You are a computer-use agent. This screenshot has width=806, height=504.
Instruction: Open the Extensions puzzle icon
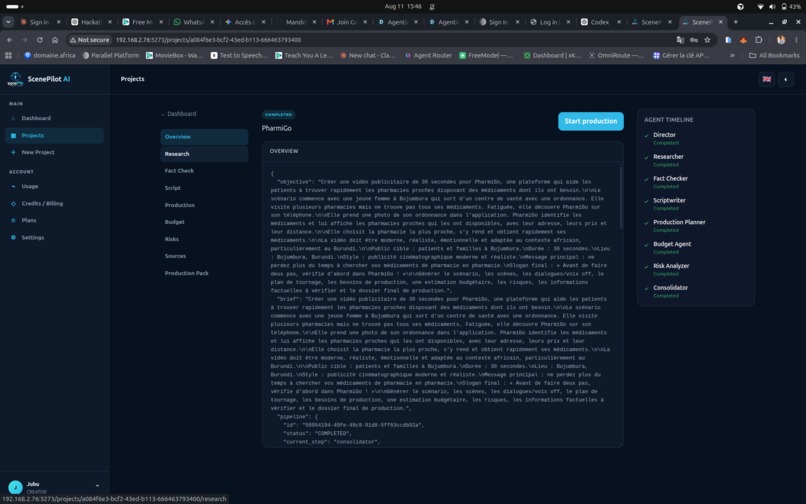pyautogui.click(x=759, y=40)
